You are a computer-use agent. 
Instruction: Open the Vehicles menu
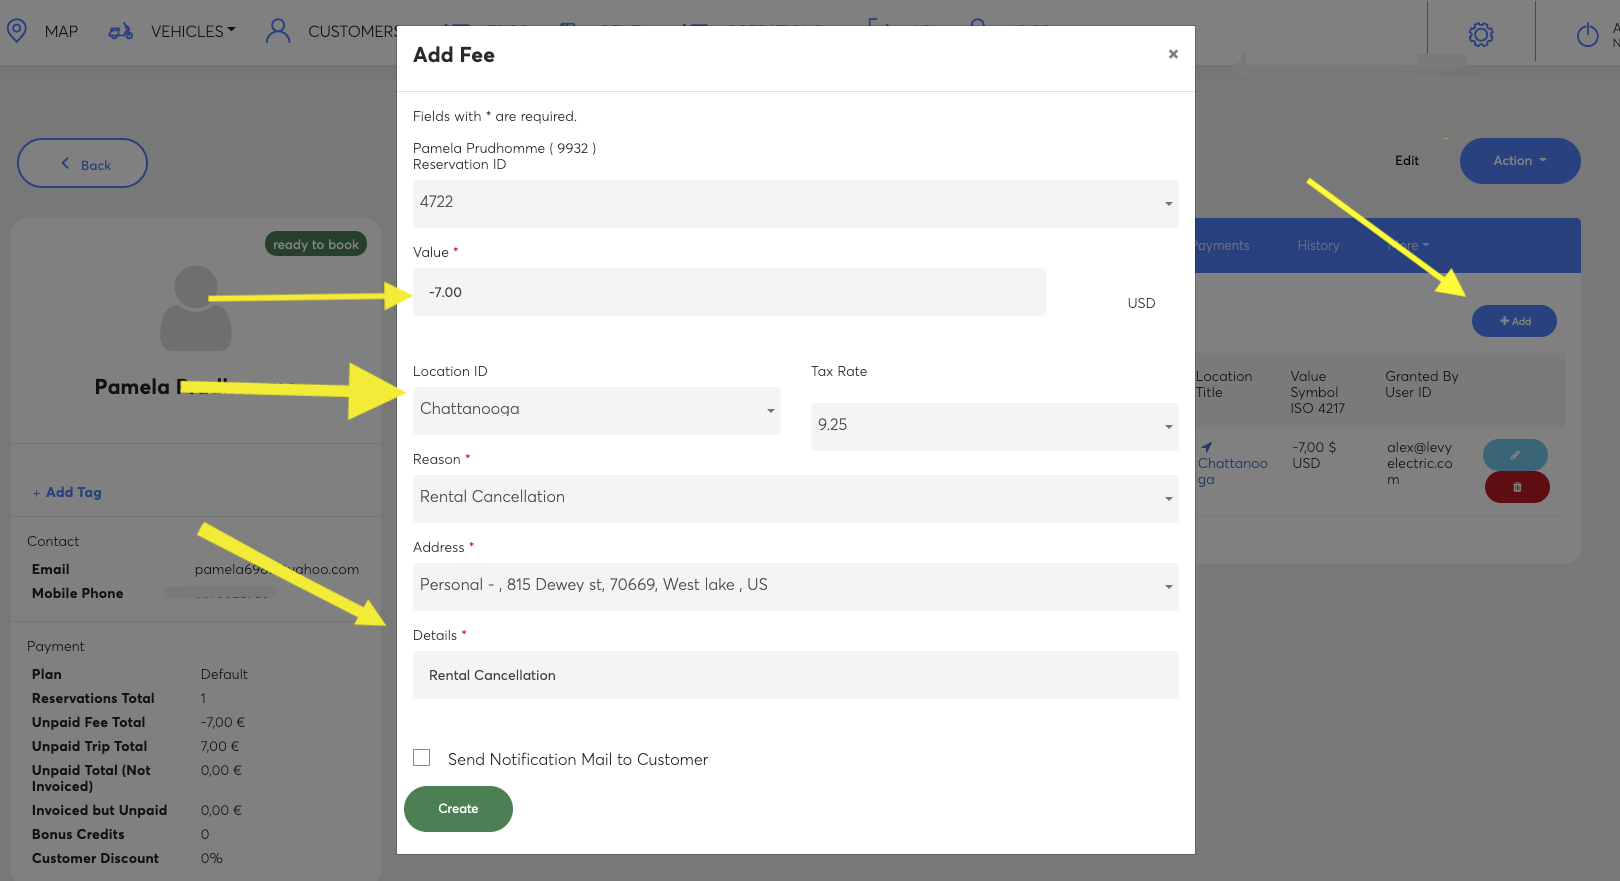coord(193,32)
